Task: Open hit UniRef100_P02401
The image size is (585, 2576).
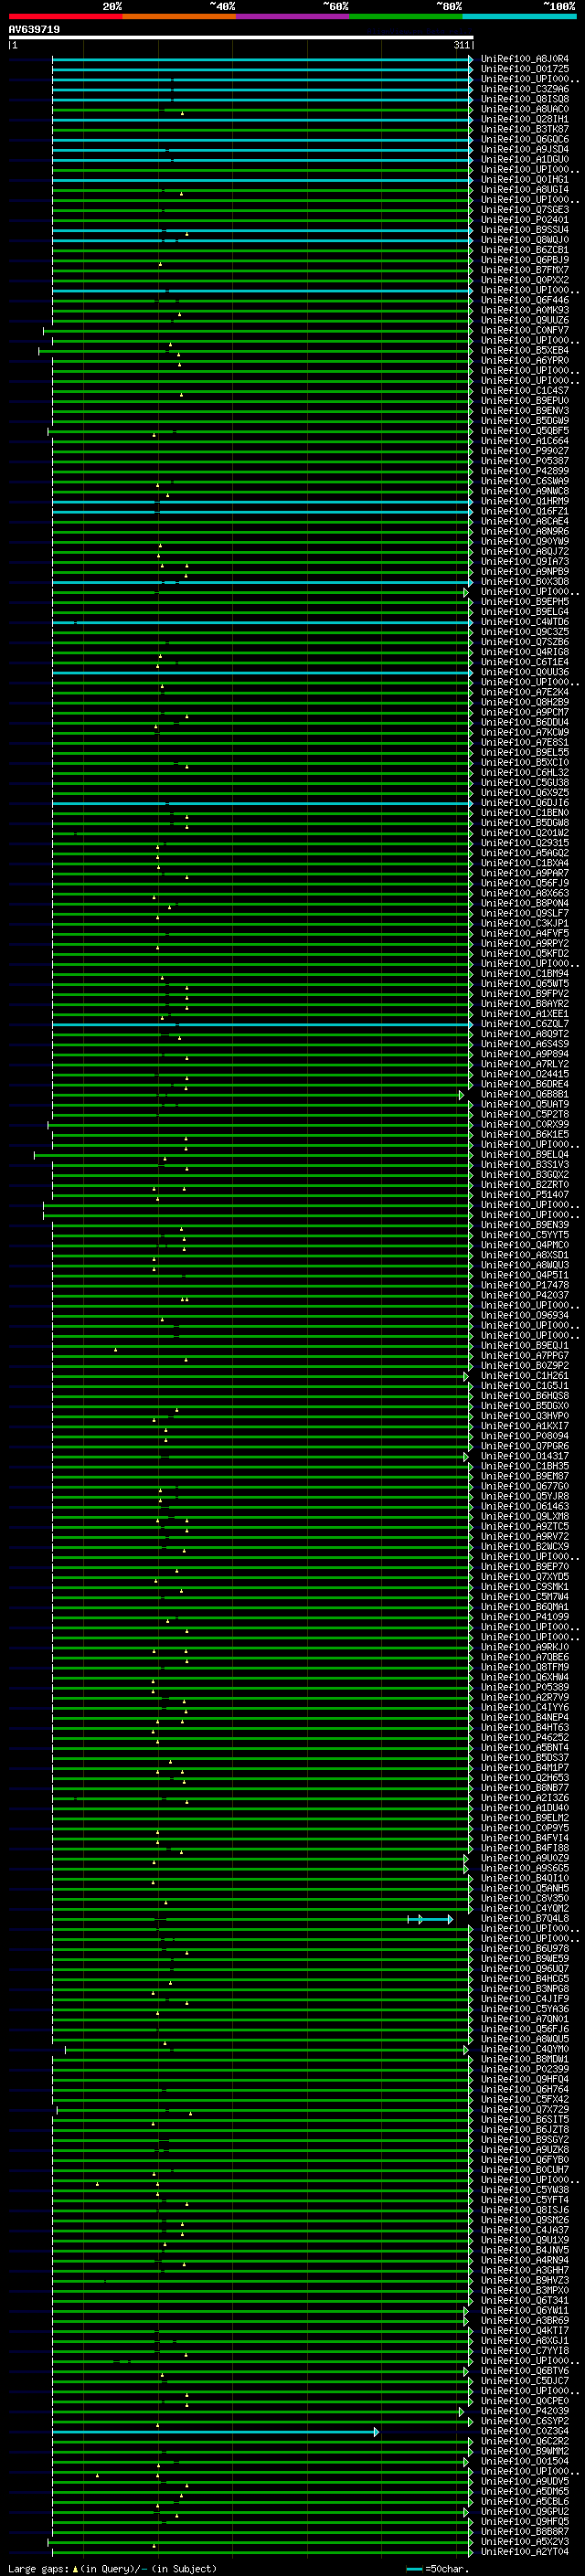Action: tap(525, 220)
